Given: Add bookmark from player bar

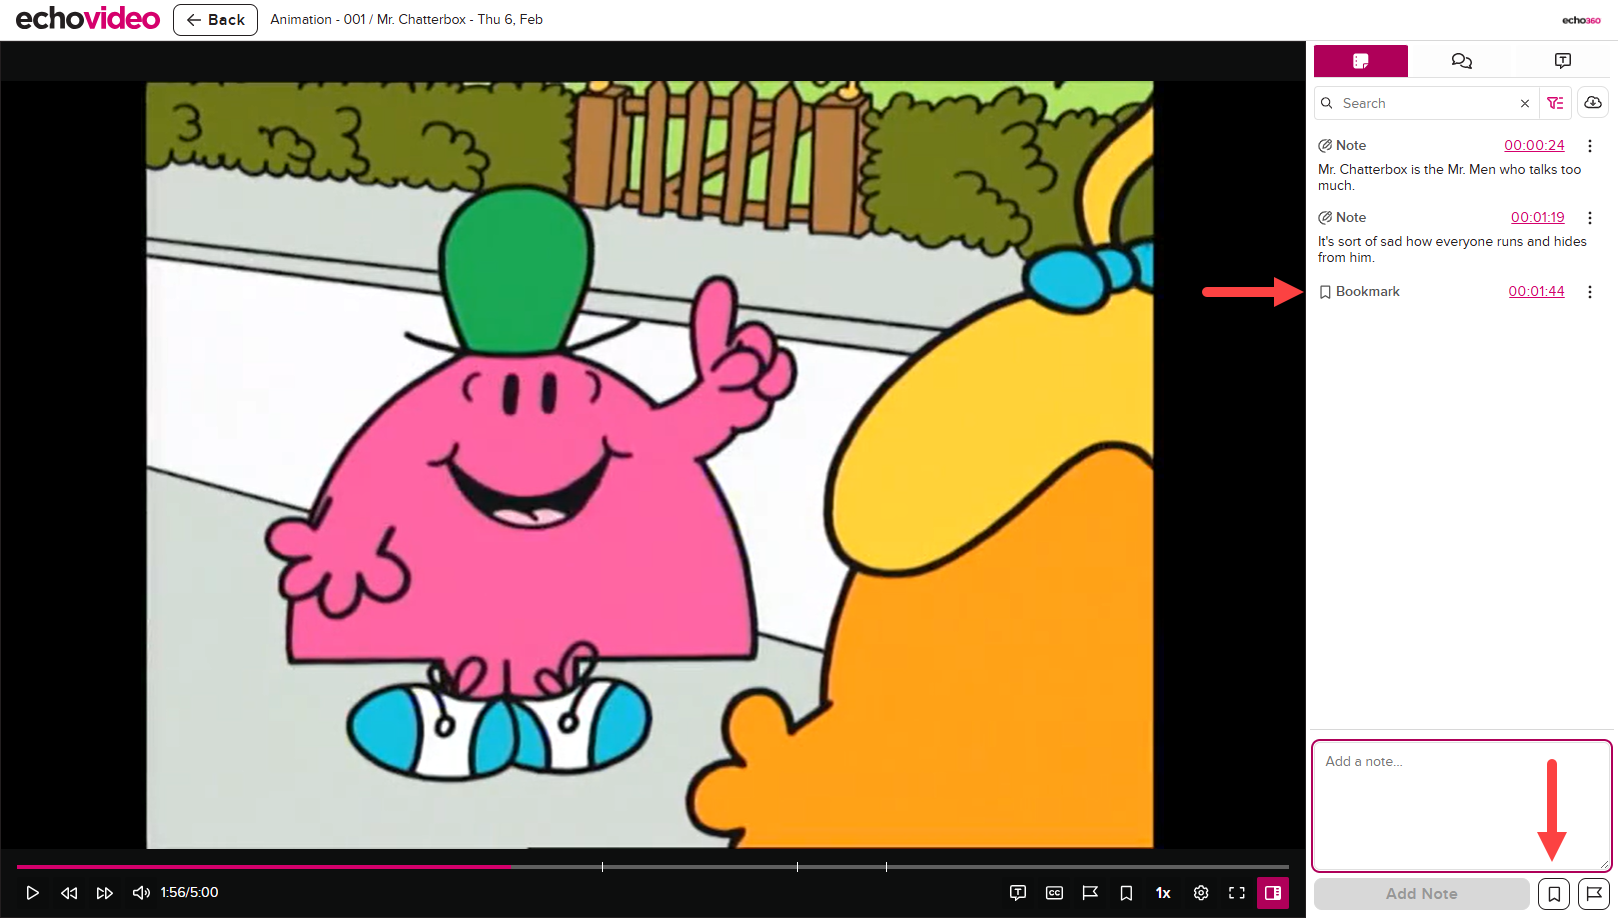Looking at the screenshot, I should 1126,893.
